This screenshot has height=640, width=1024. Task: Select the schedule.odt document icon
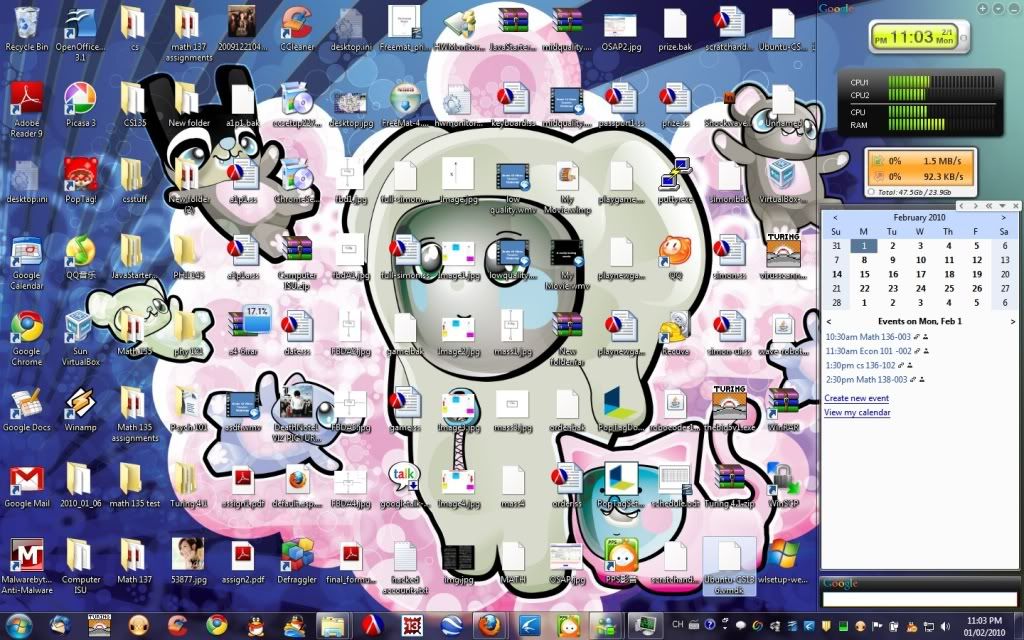pyautogui.click(x=675, y=487)
